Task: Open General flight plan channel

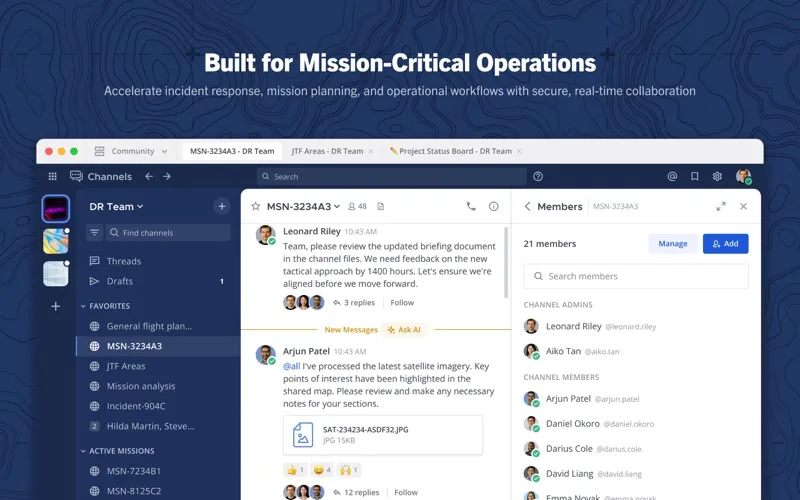Action: coord(158,326)
